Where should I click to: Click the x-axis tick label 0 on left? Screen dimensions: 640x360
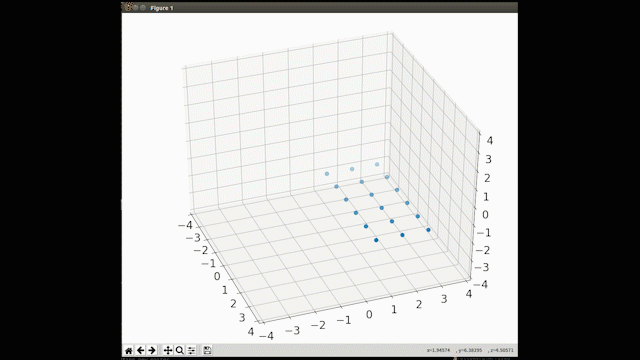click(217, 276)
